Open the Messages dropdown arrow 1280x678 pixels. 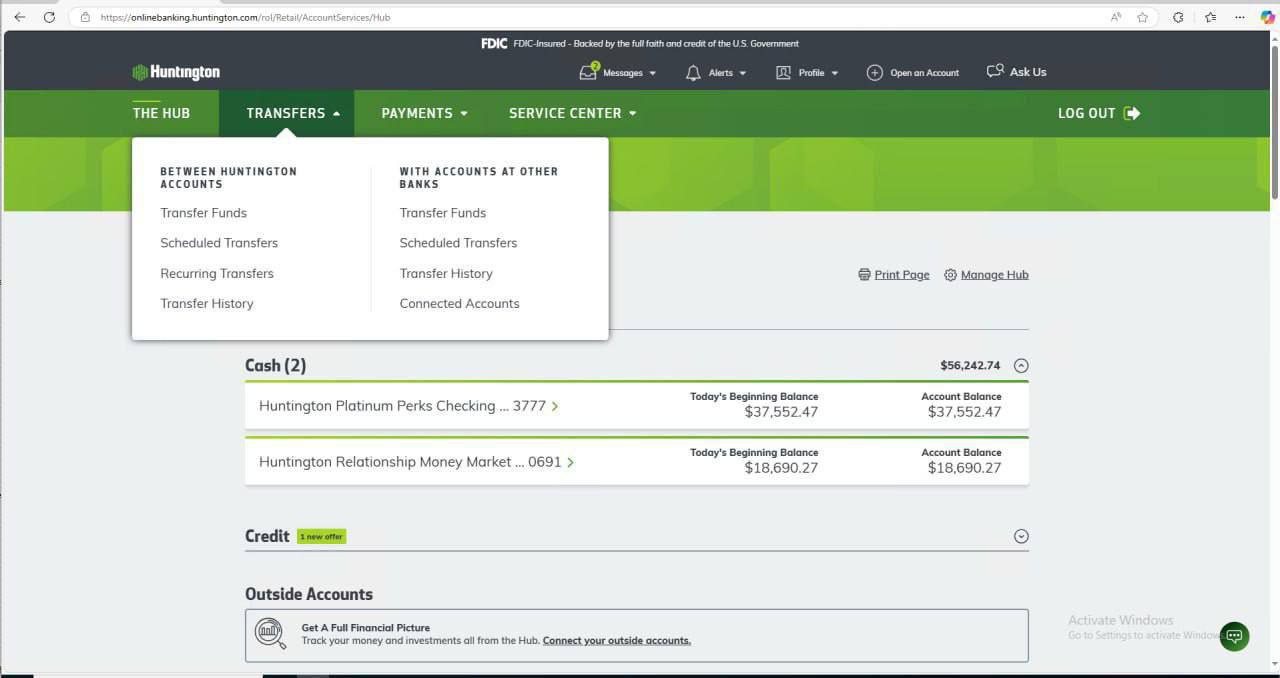coord(653,73)
